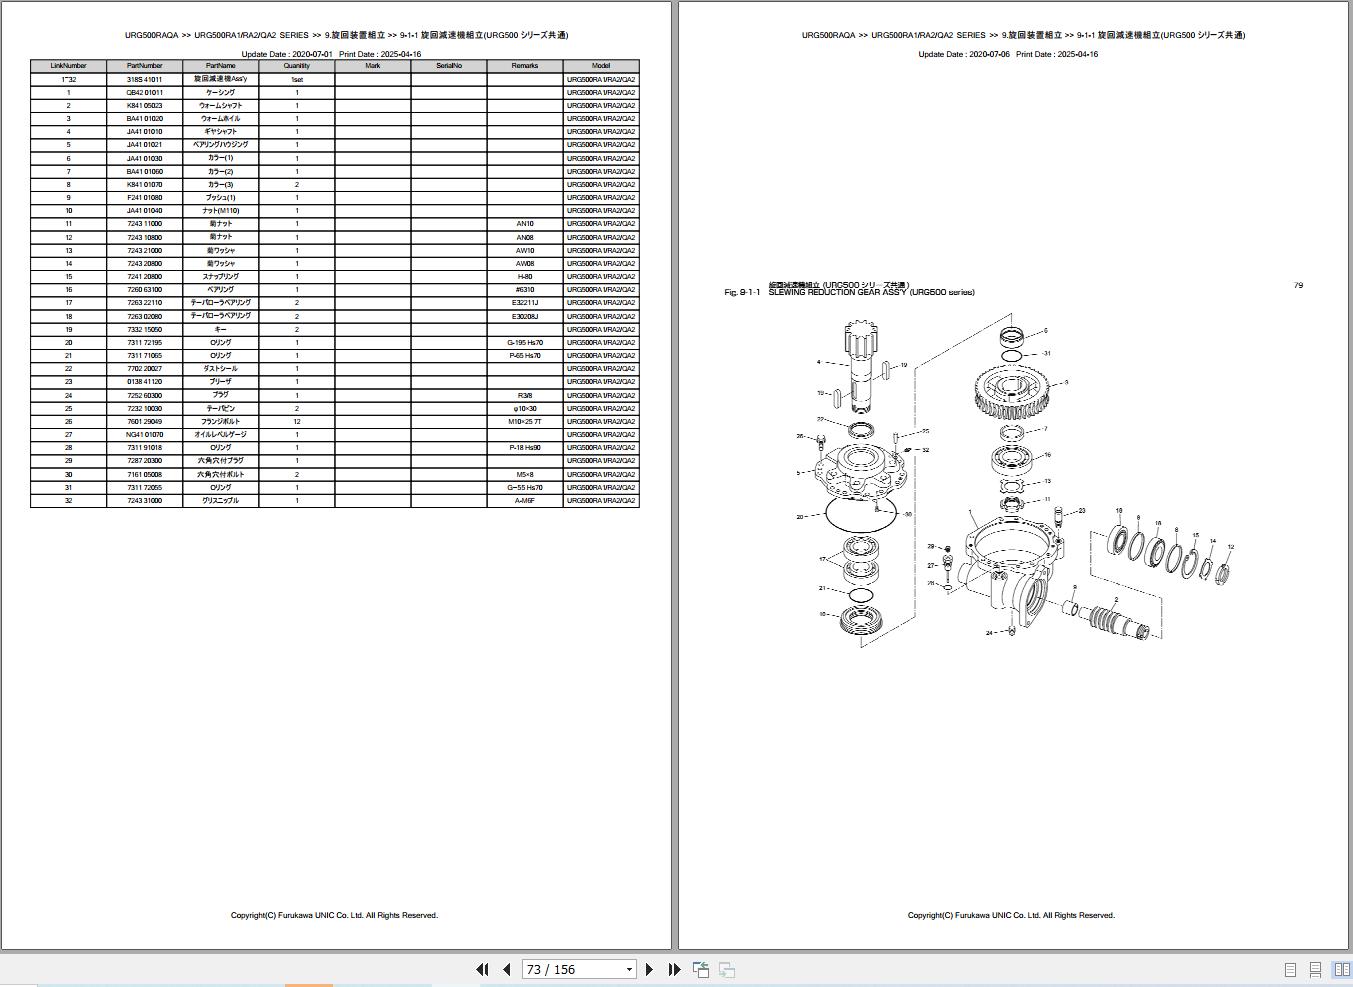The width and height of the screenshot is (1353, 987).
Task: Click the SerialNo column header
Action: pos(449,66)
